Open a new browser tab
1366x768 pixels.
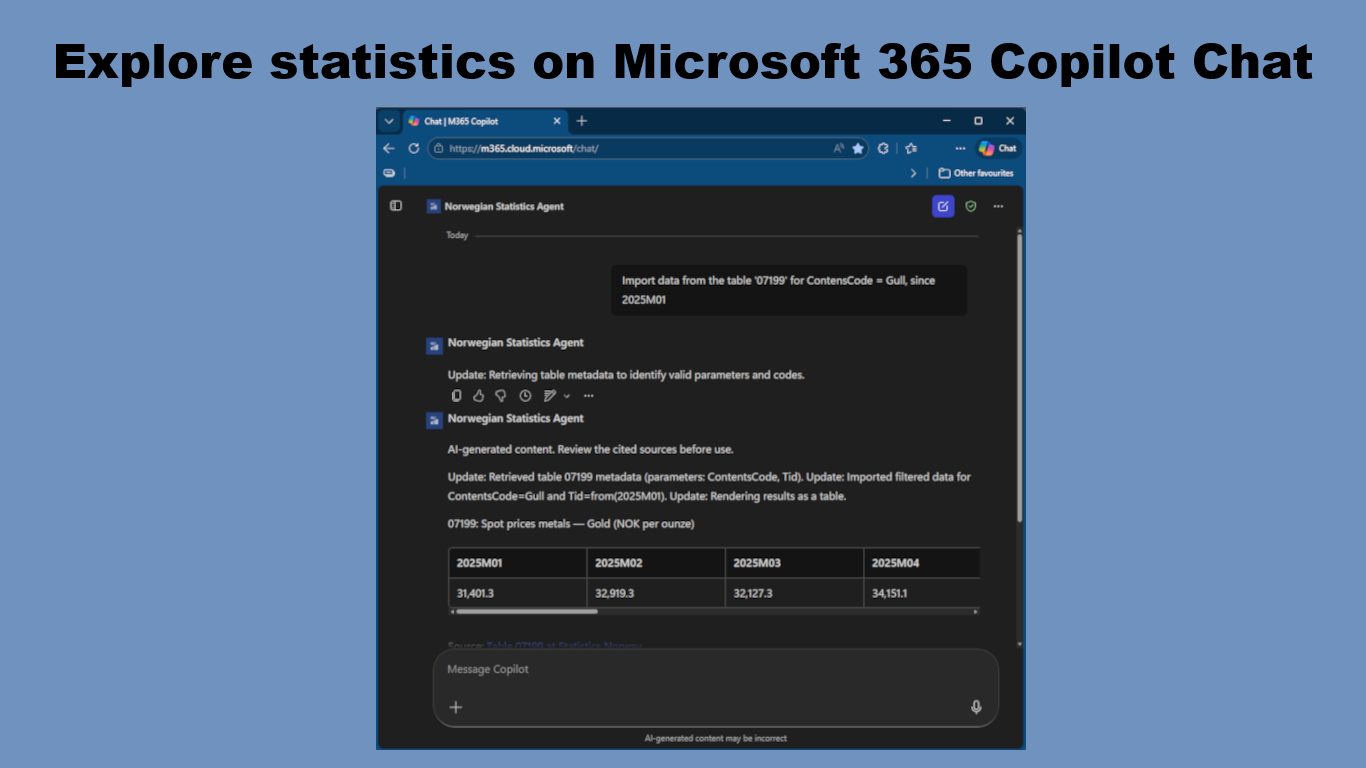582,121
